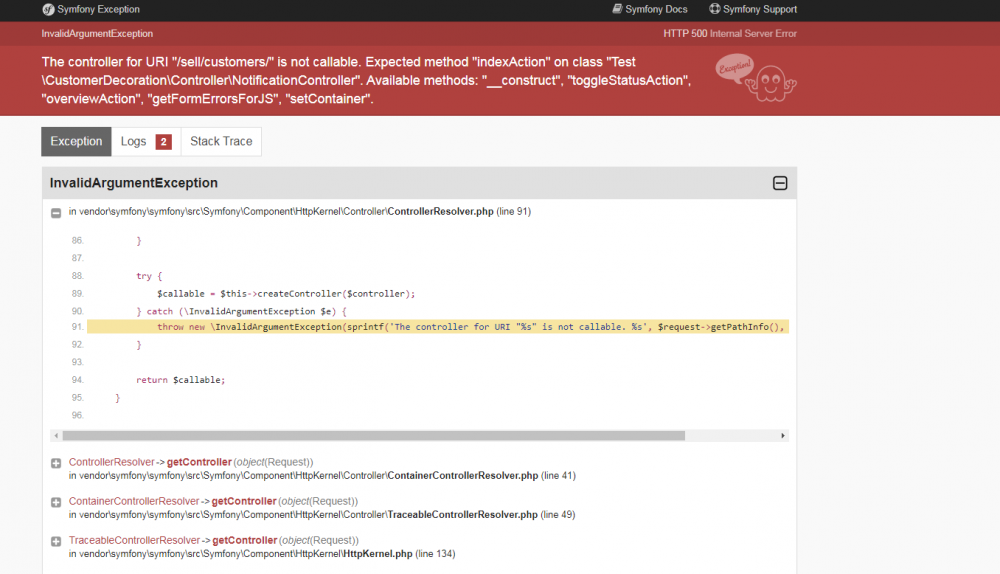Click HttpKernel.php (line 134) path
Viewport: 1000px width, 574px height.
[x=262, y=554]
